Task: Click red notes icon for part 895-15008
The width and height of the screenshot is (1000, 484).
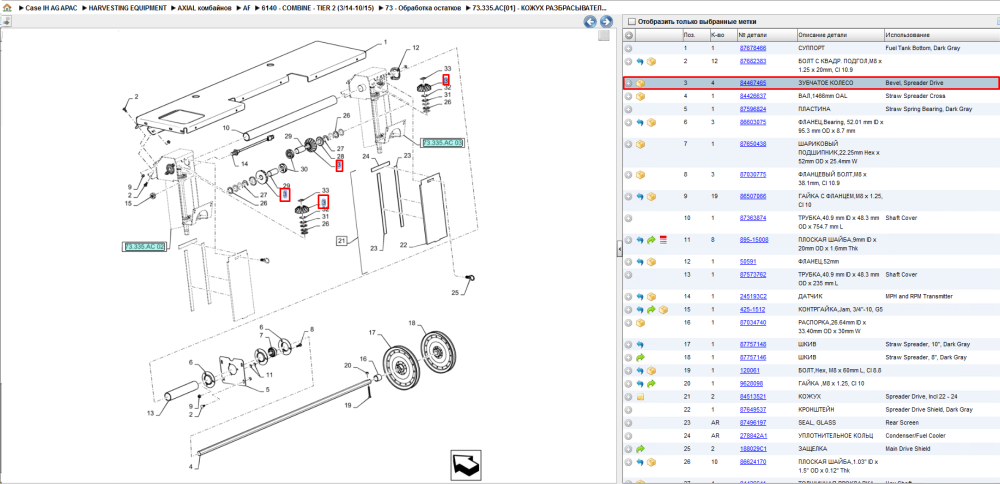Action: (663, 240)
